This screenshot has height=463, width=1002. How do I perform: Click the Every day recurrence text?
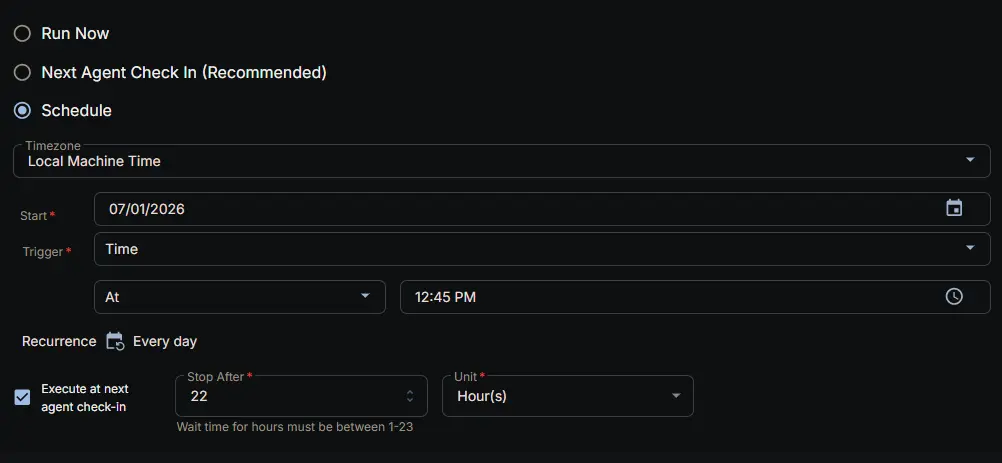click(x=165, y=342)
